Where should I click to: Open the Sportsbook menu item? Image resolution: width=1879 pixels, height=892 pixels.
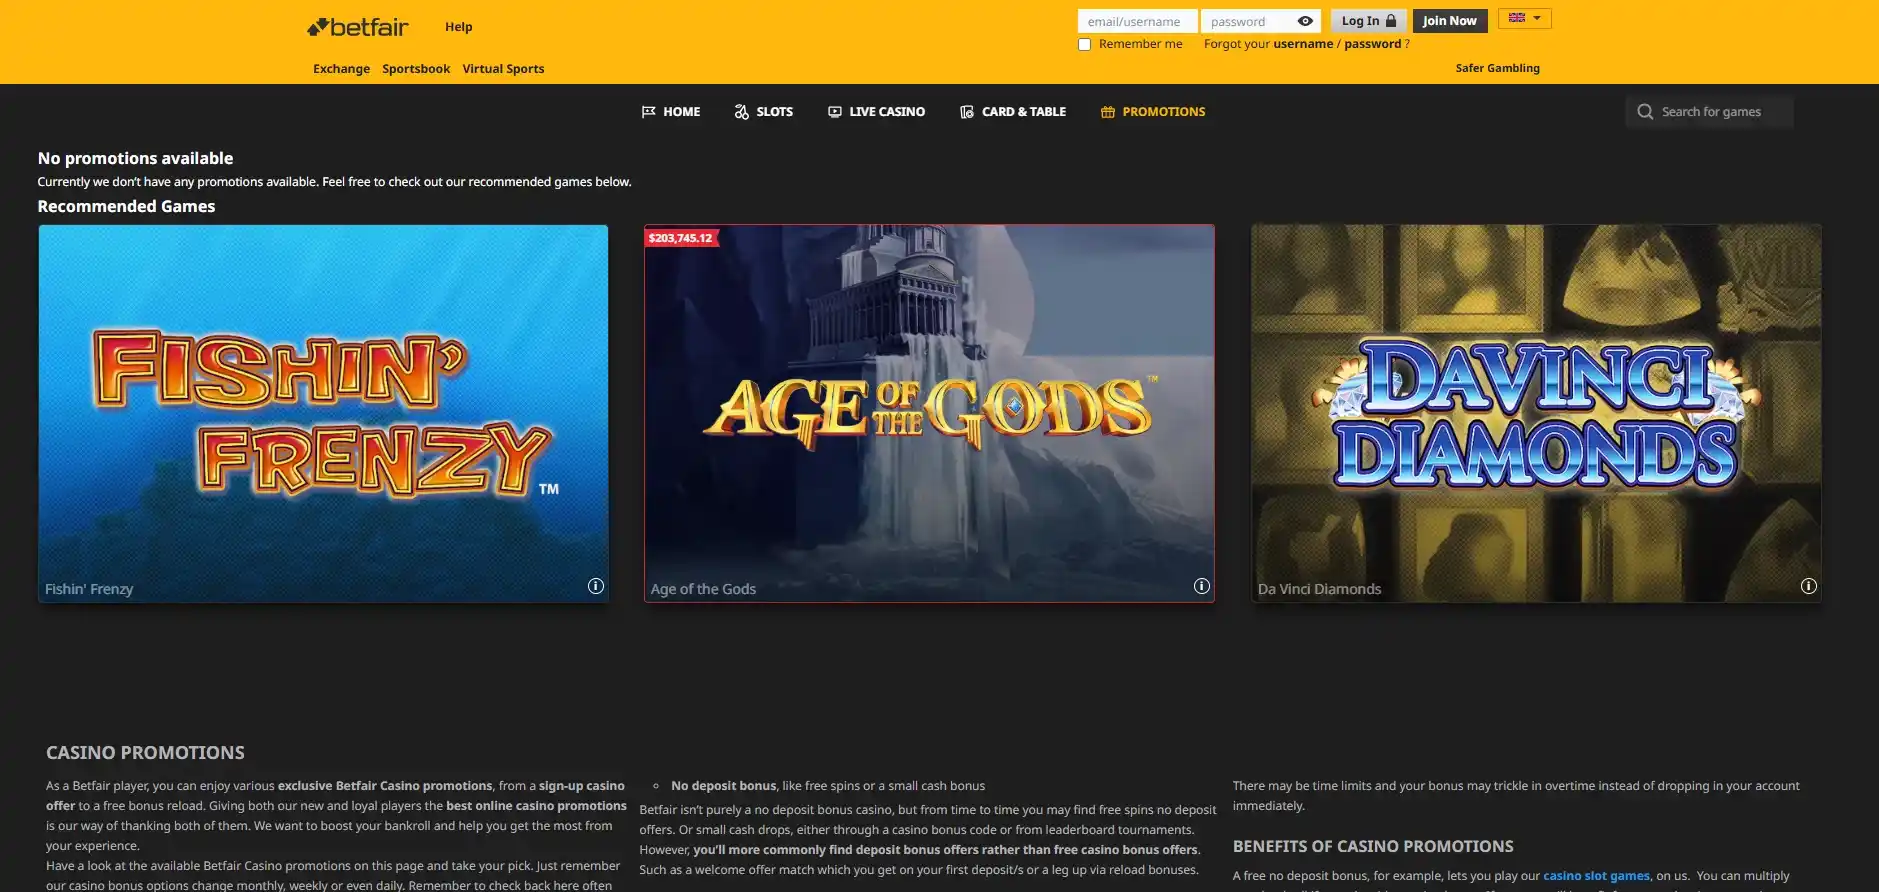click(x=416, y=69)
